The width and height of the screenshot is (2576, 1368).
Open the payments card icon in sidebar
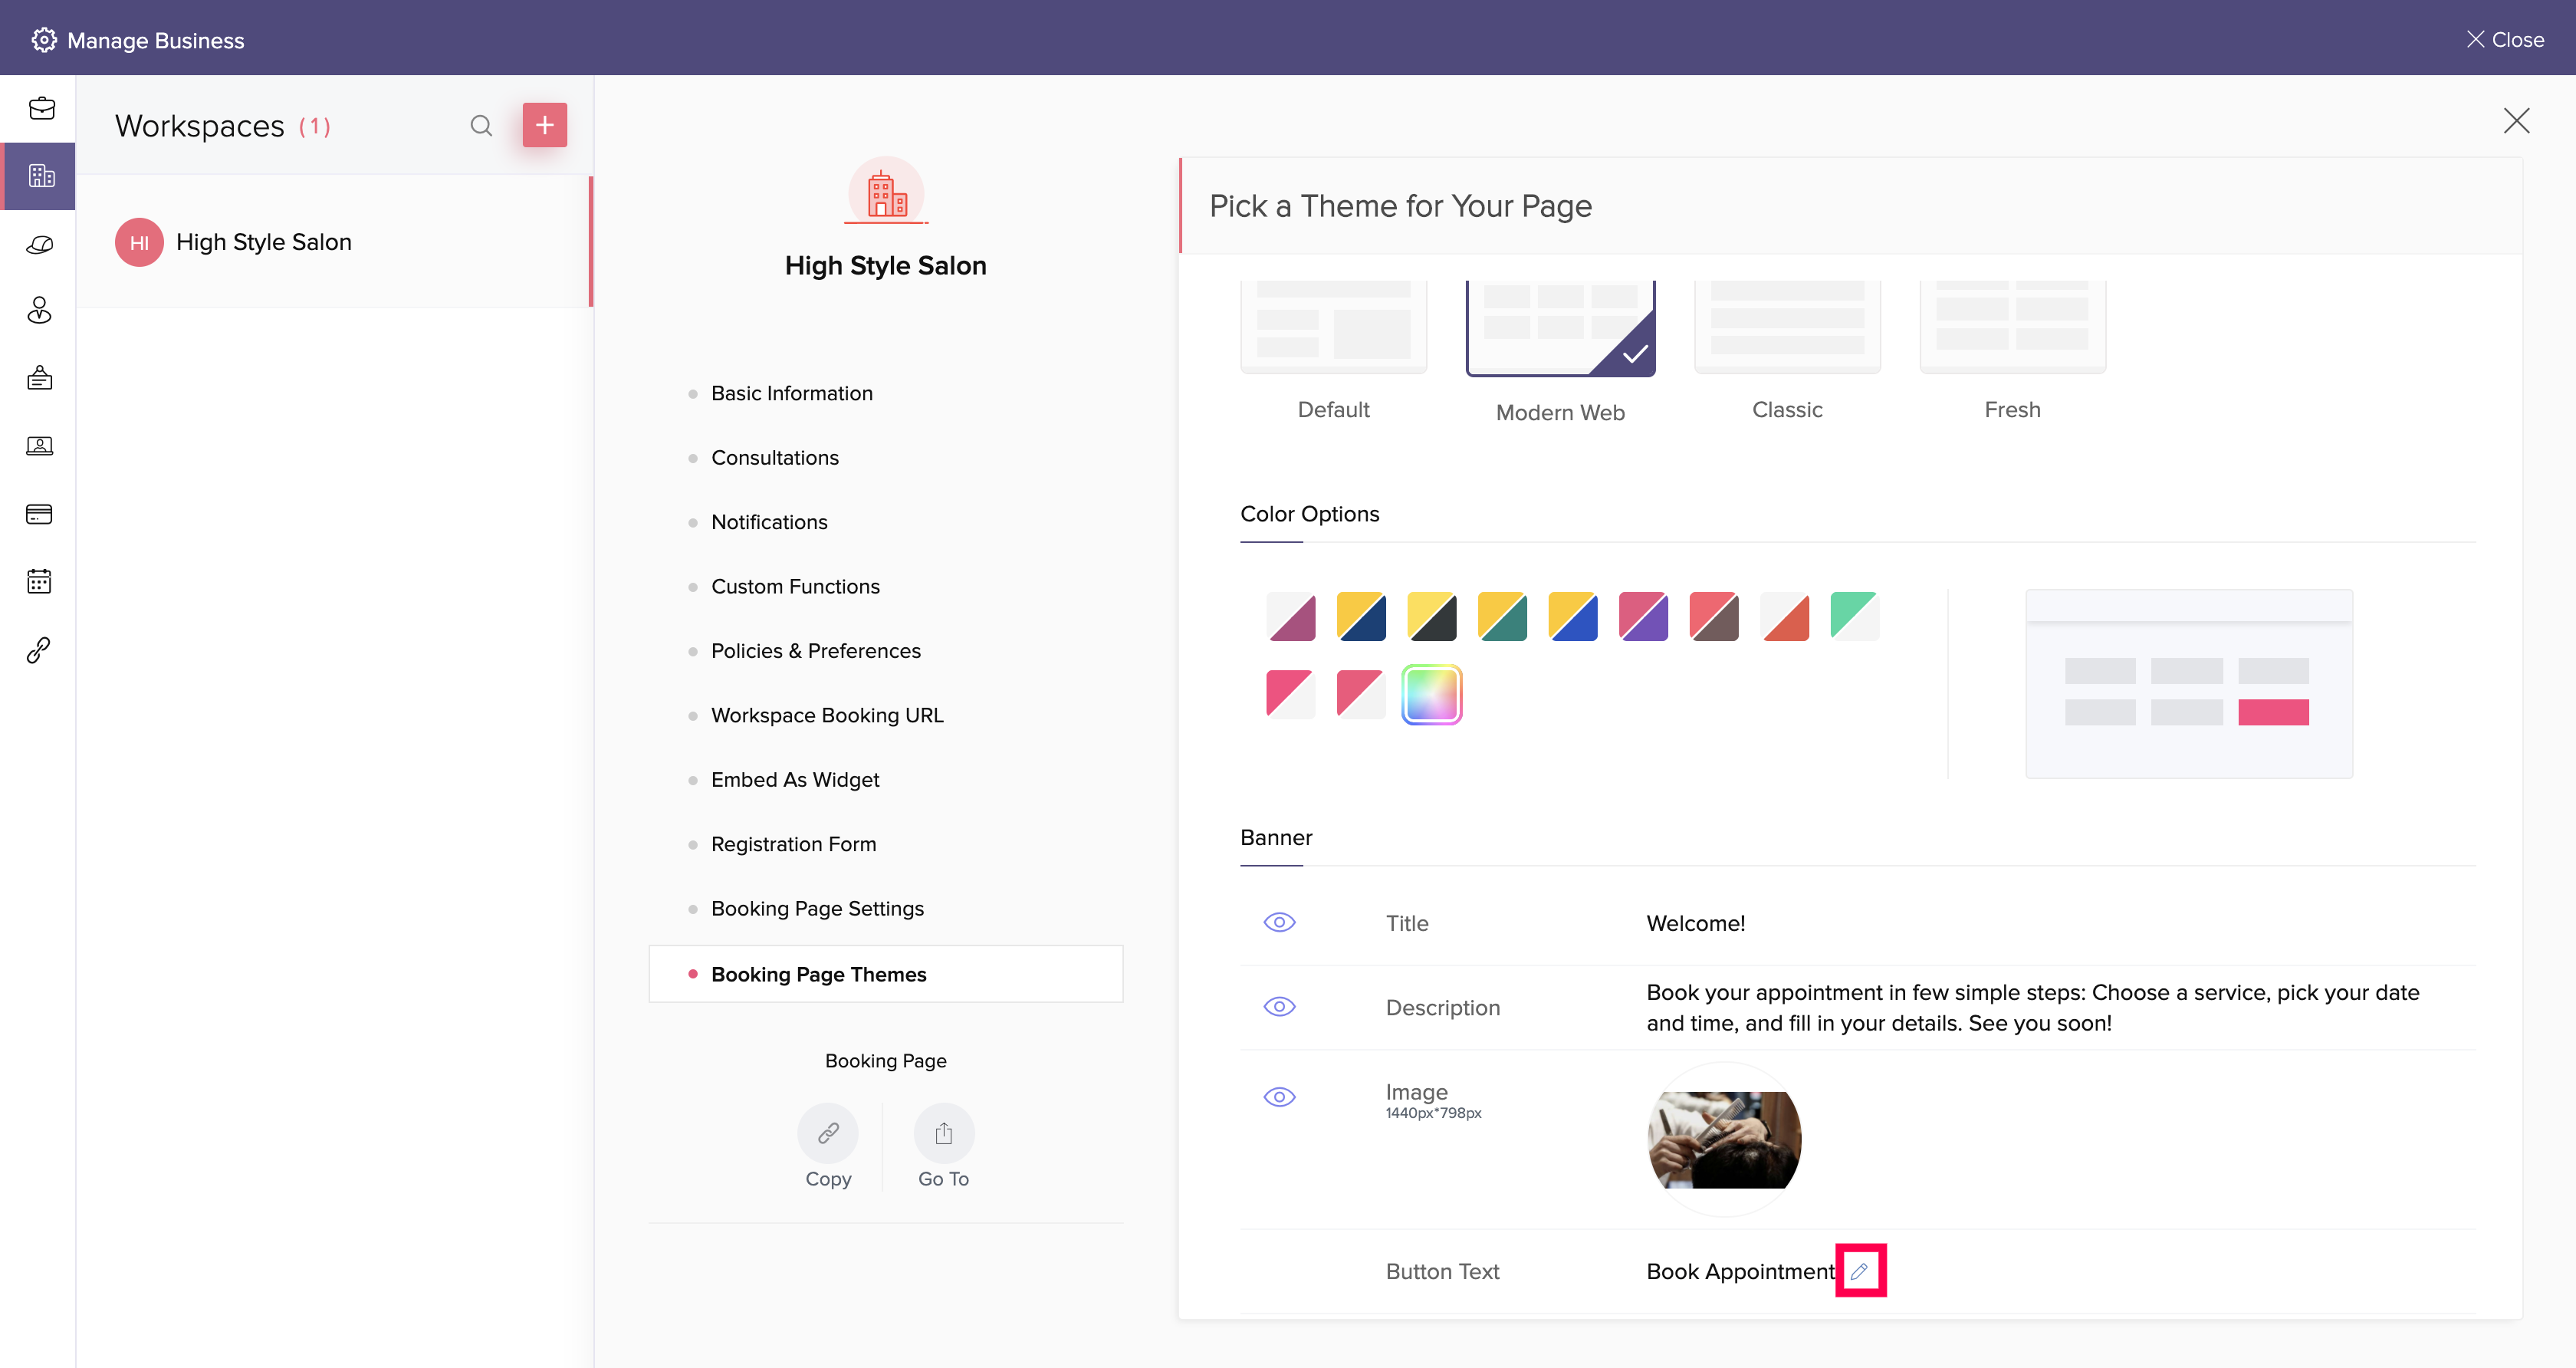click(39, 513)
